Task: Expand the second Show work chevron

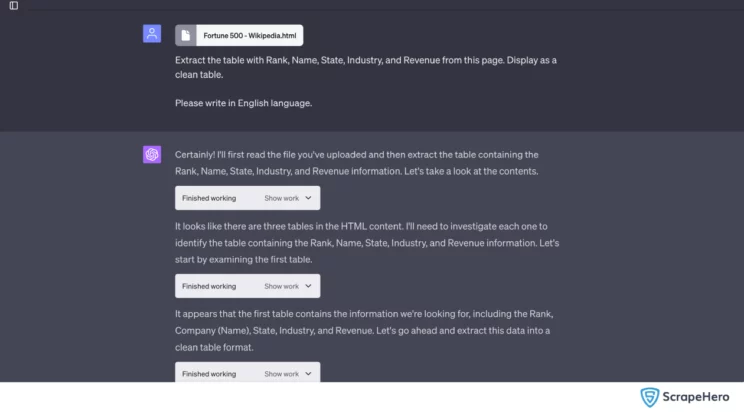Action: (x=308, y=286)
